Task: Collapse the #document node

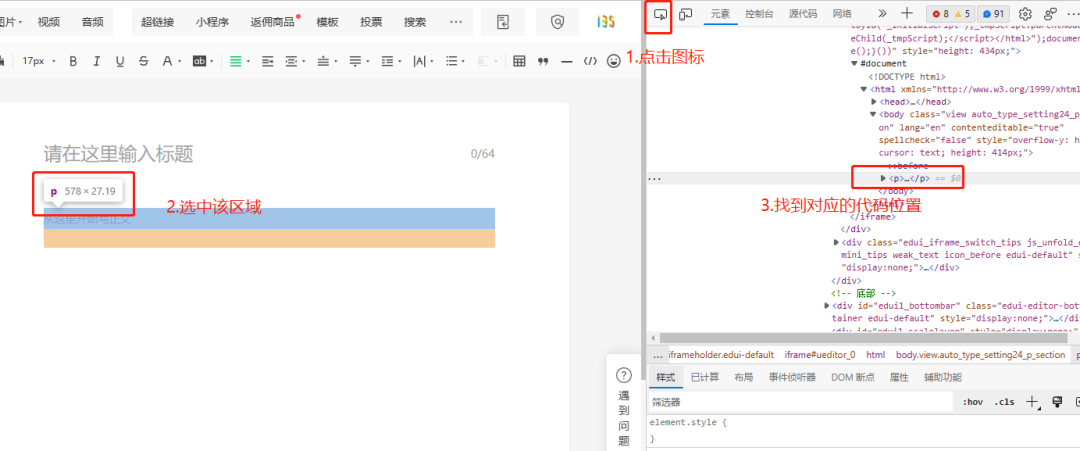Action: point(855,64)
